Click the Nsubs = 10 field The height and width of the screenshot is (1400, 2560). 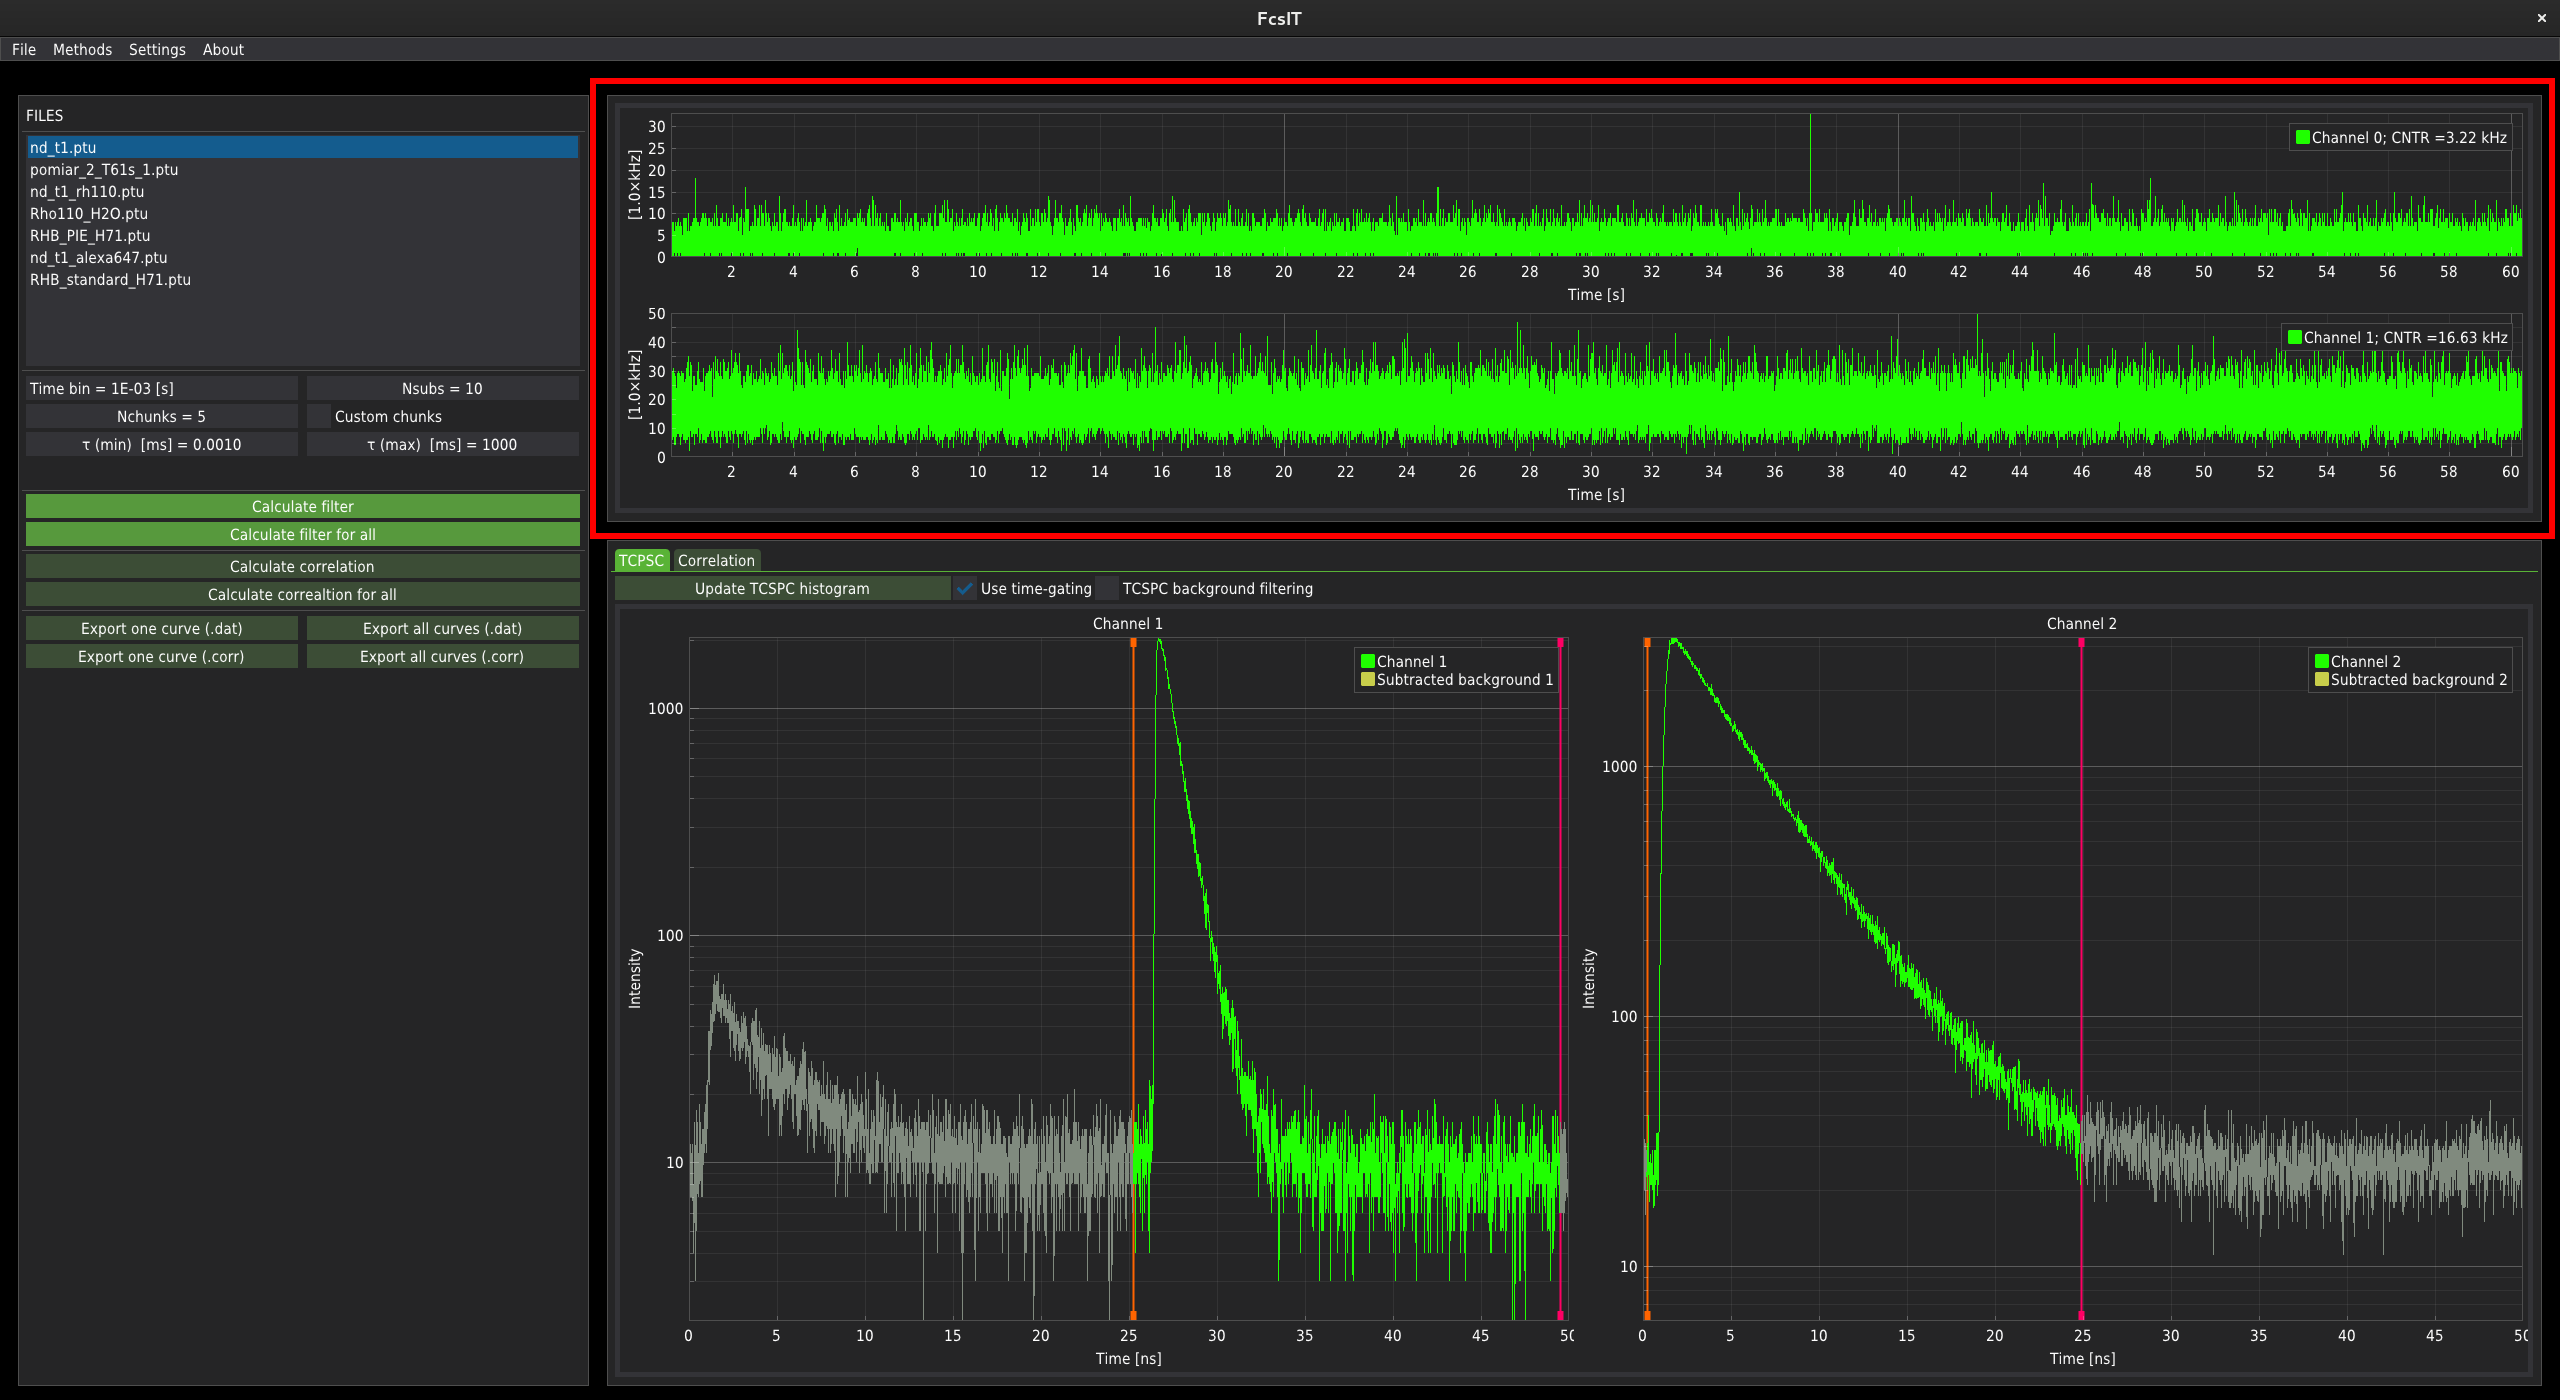point(442,389)
